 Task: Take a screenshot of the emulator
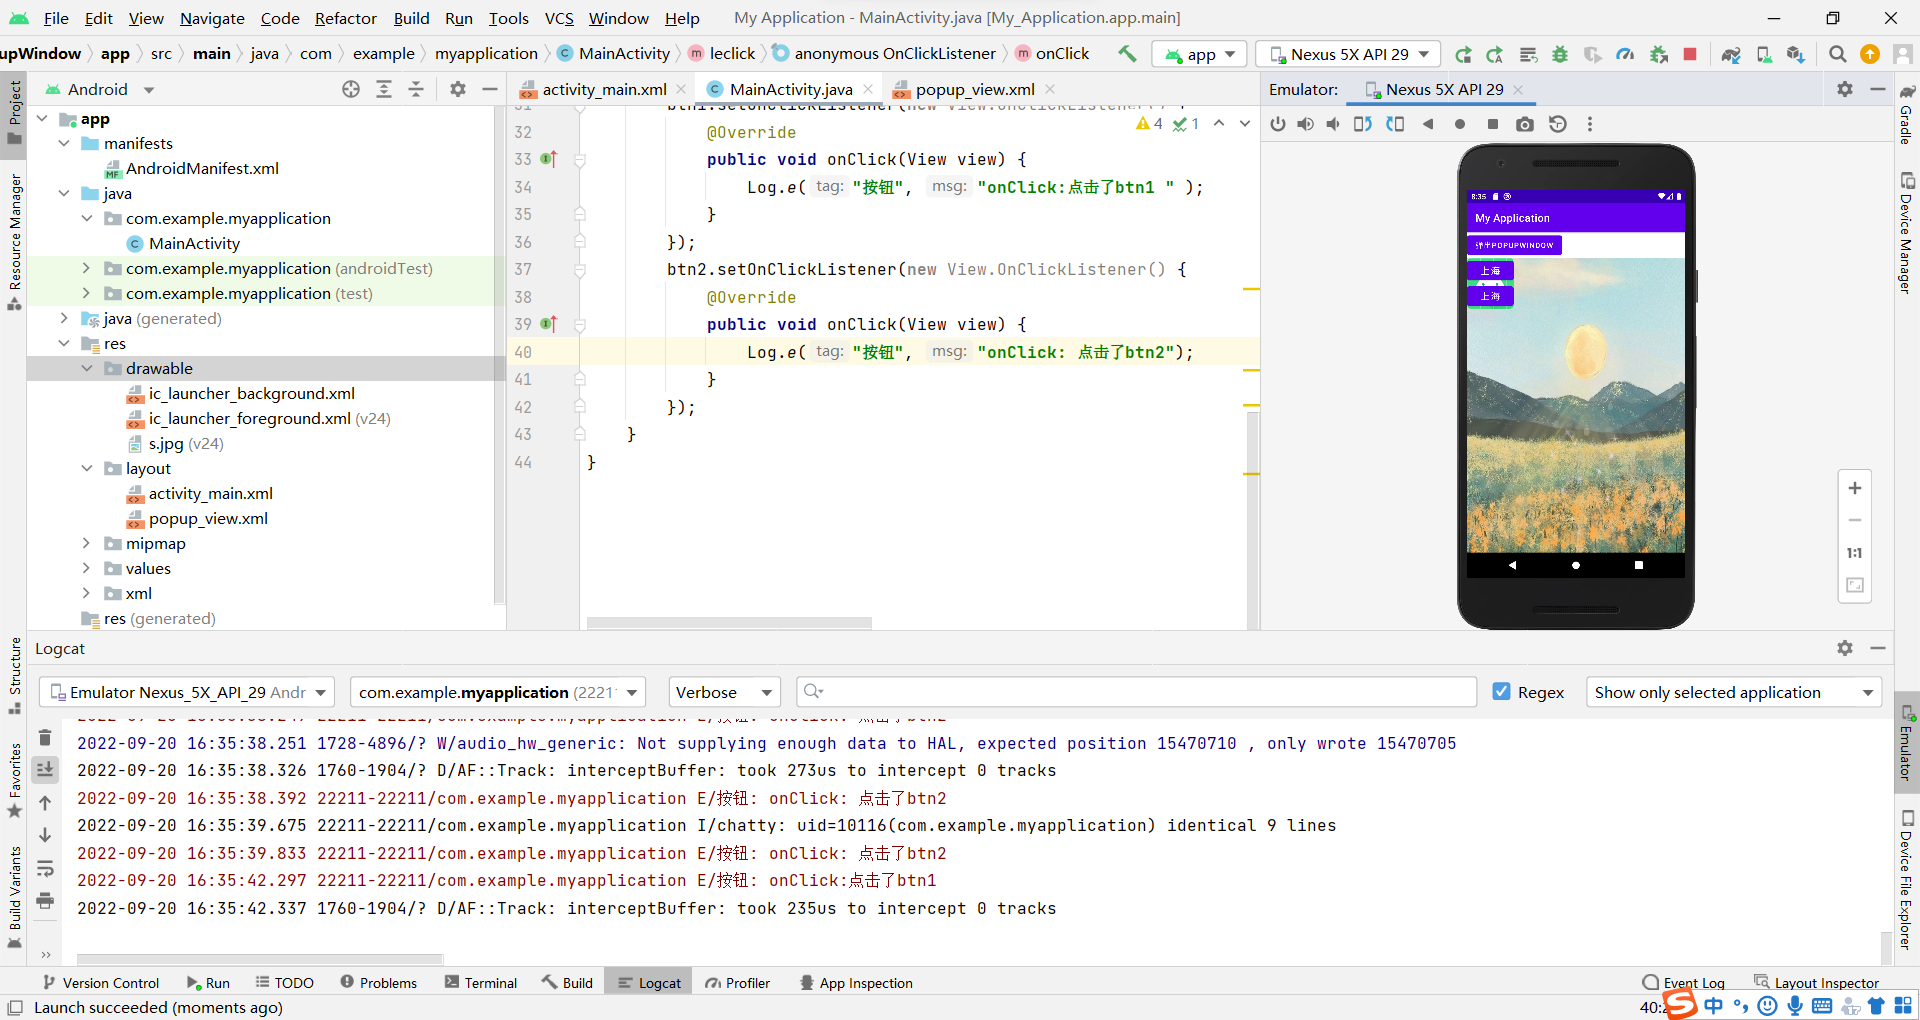point(1524,124)
